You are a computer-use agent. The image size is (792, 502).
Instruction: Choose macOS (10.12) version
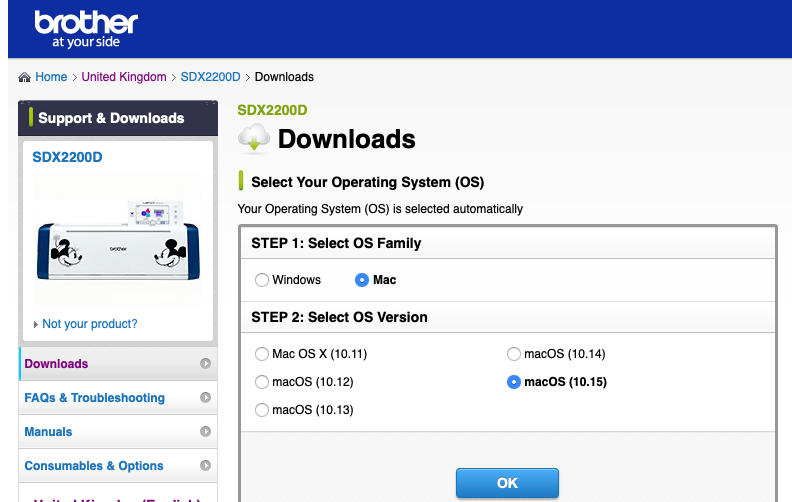pos(262,382)
